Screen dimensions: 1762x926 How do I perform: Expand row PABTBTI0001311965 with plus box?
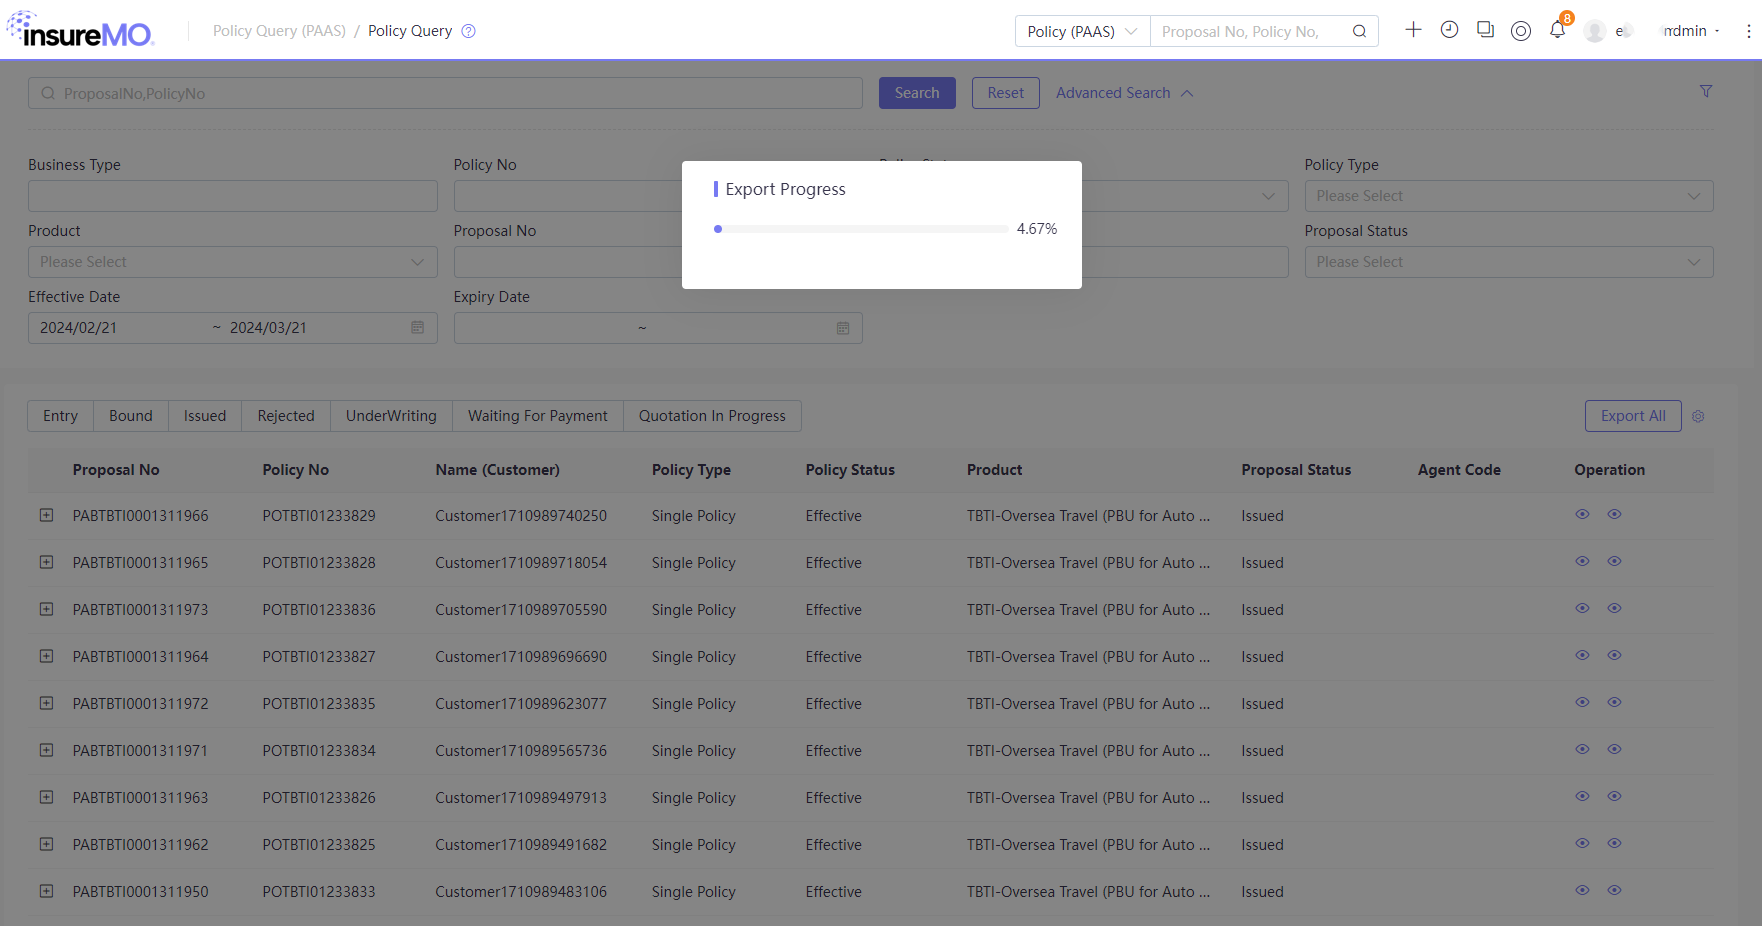[46, 562]
